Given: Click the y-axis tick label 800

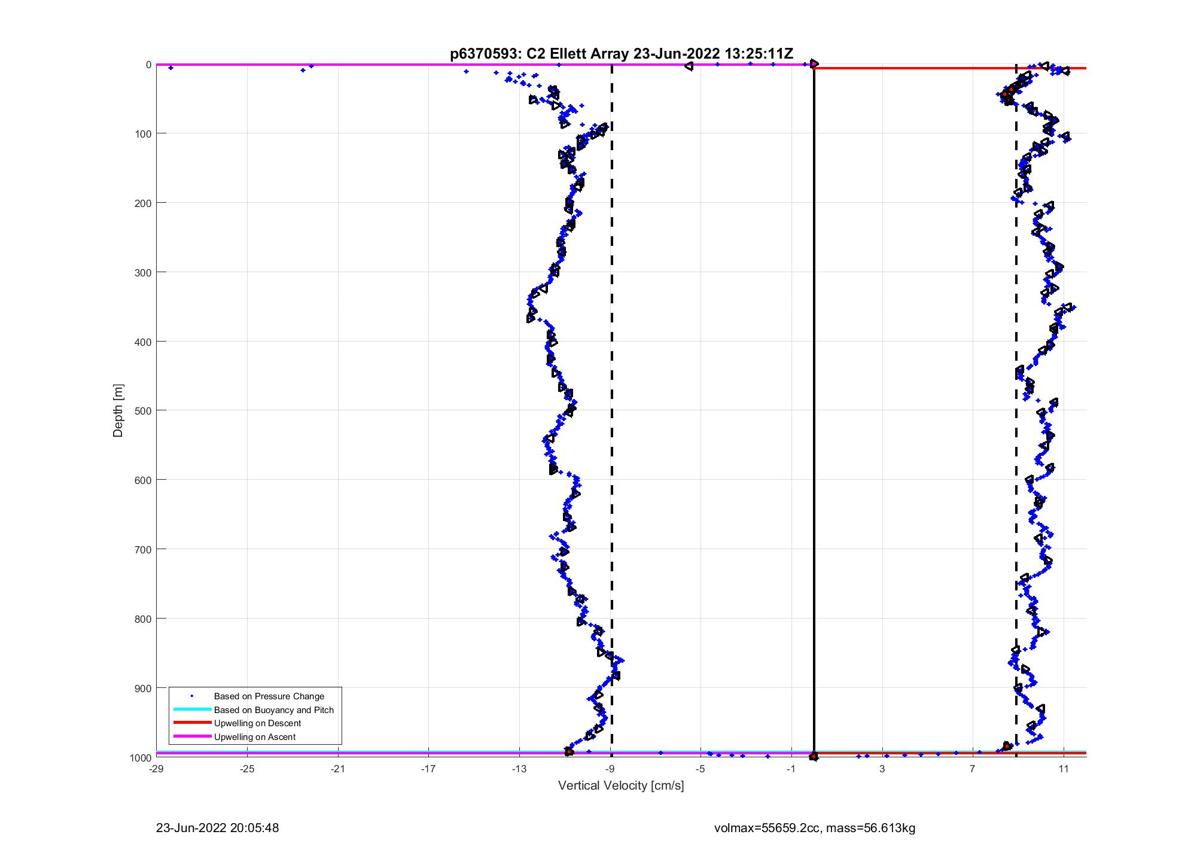Looking at the screenshot, I should (142, 619).
